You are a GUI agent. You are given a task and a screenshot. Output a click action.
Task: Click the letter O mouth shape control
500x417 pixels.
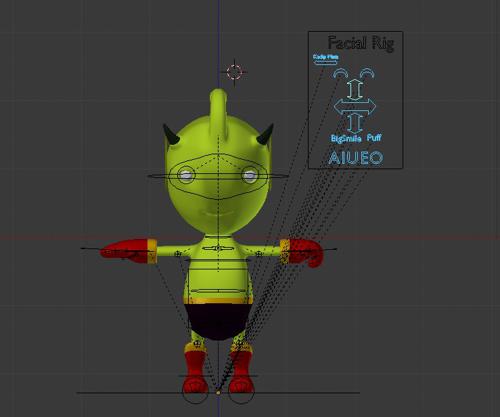377,158
